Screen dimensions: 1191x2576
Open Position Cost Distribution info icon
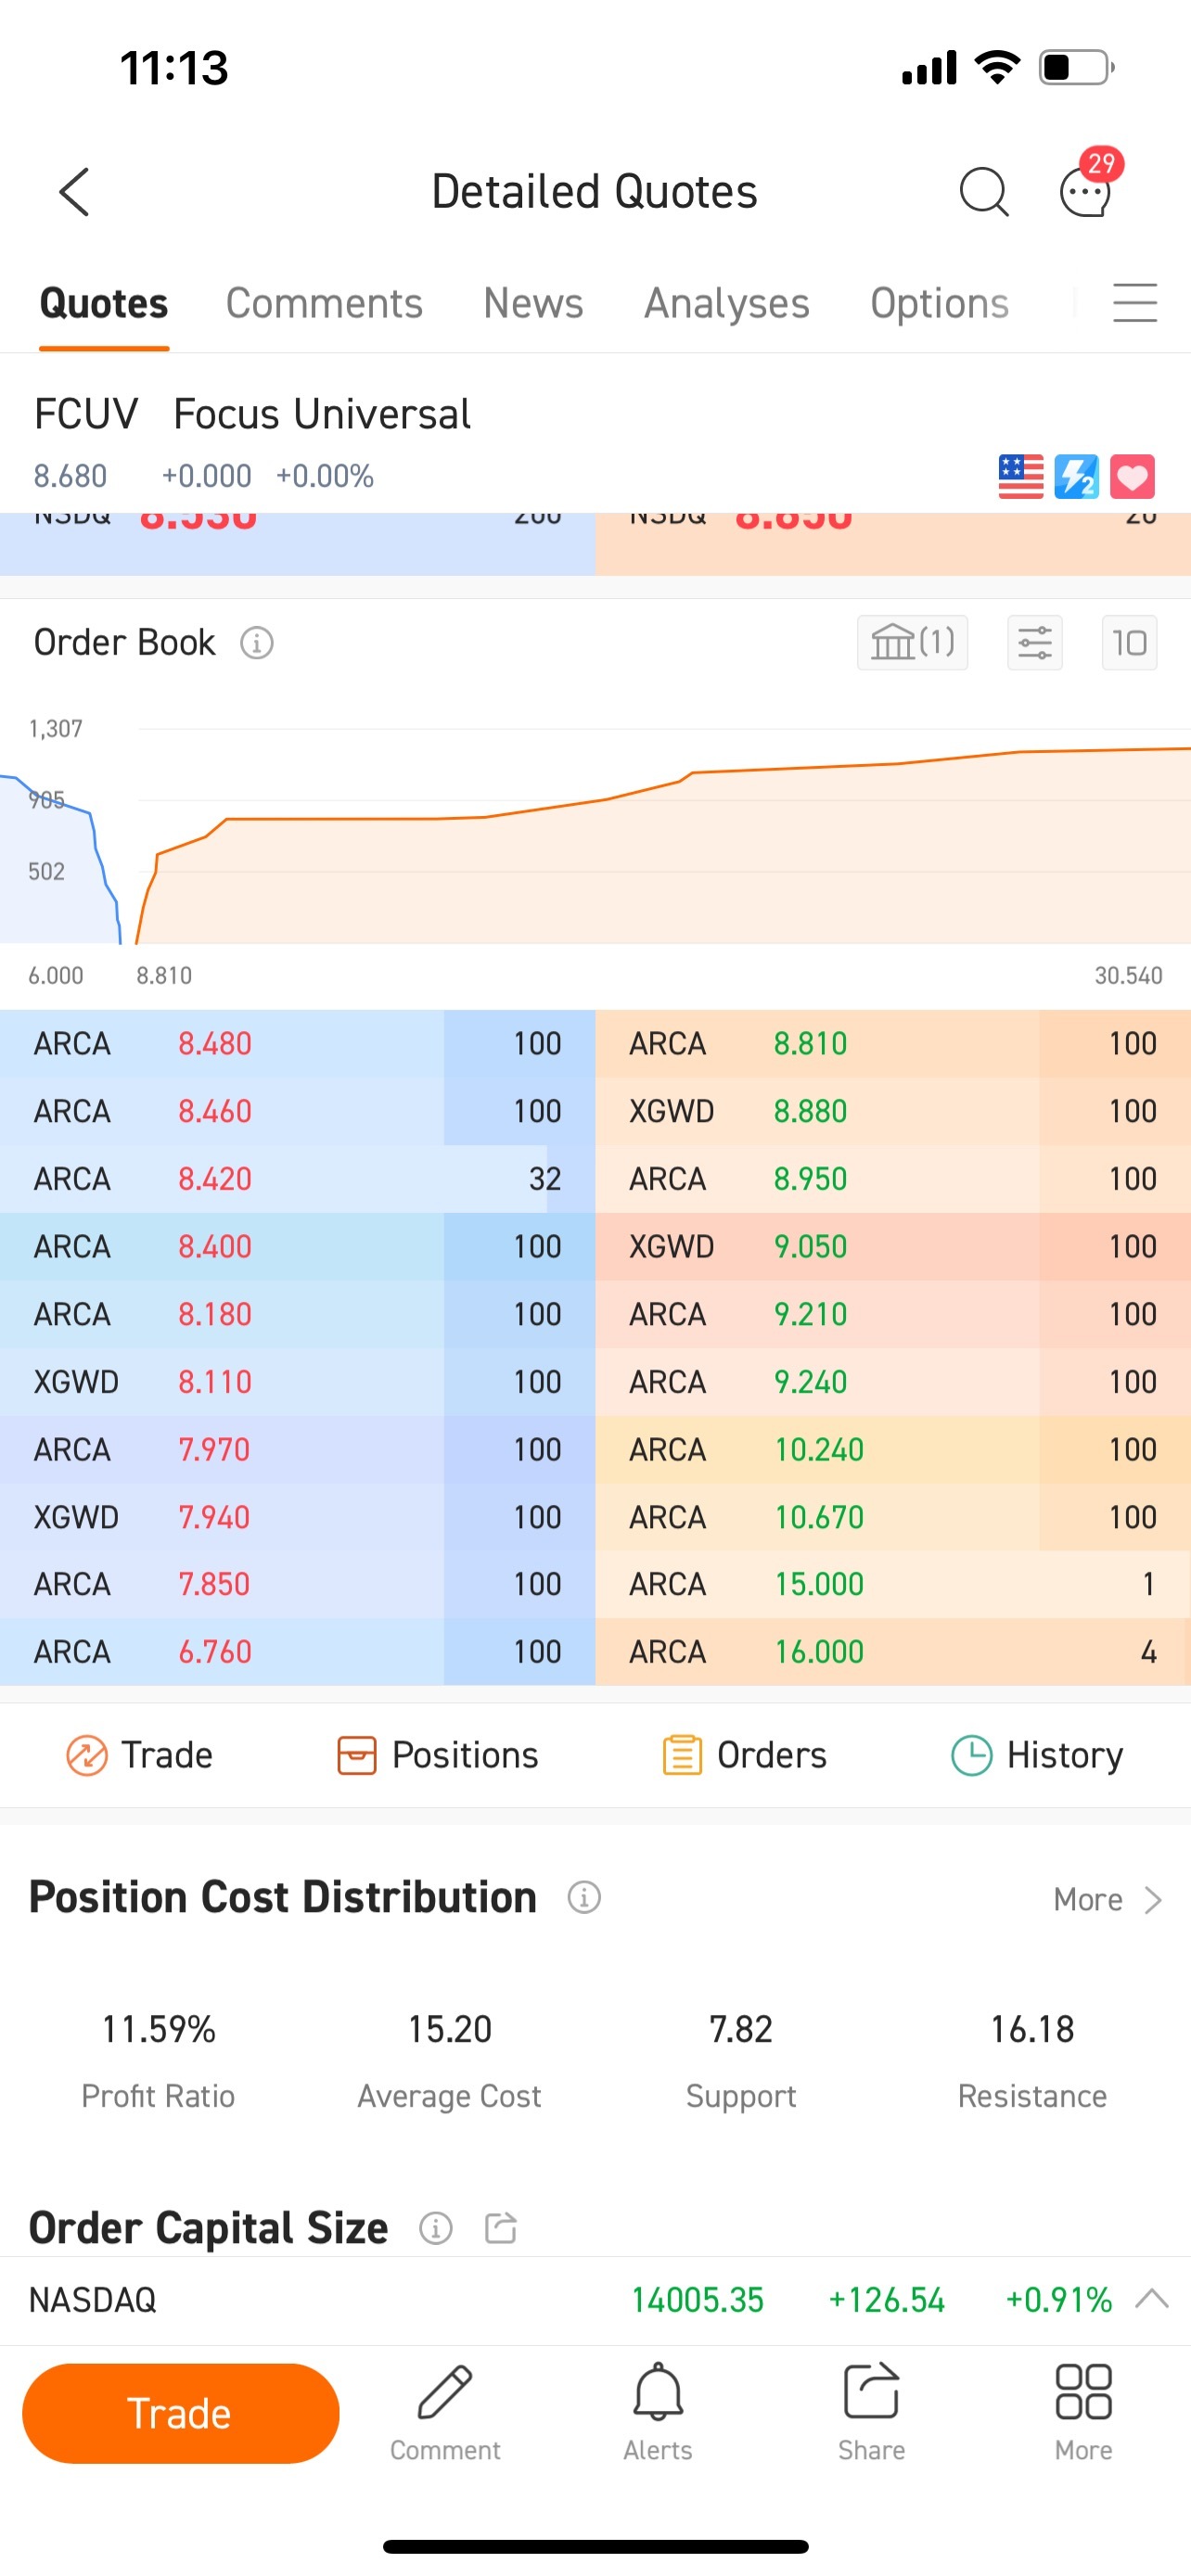(x=584, y=1897)
